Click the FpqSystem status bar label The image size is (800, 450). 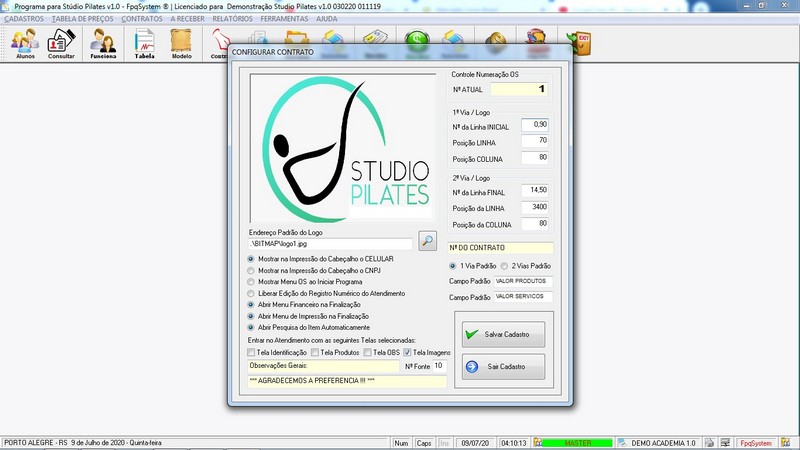pyautogui.click(x=756, y=443)
